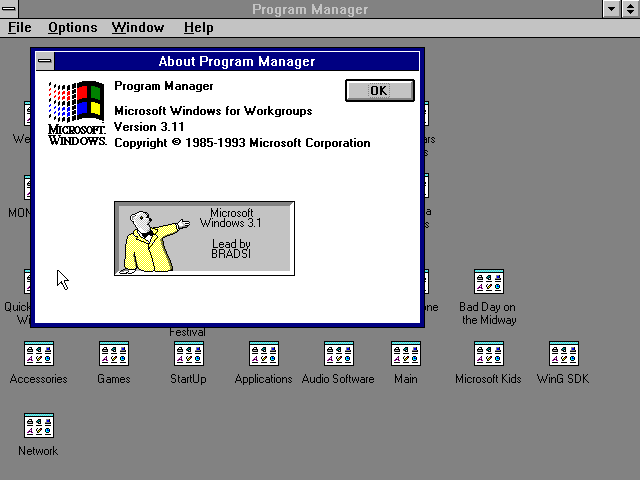Click the 'Version 3.11' text
The height and width of the screenshot is (480, 640).
pos(149,127)
